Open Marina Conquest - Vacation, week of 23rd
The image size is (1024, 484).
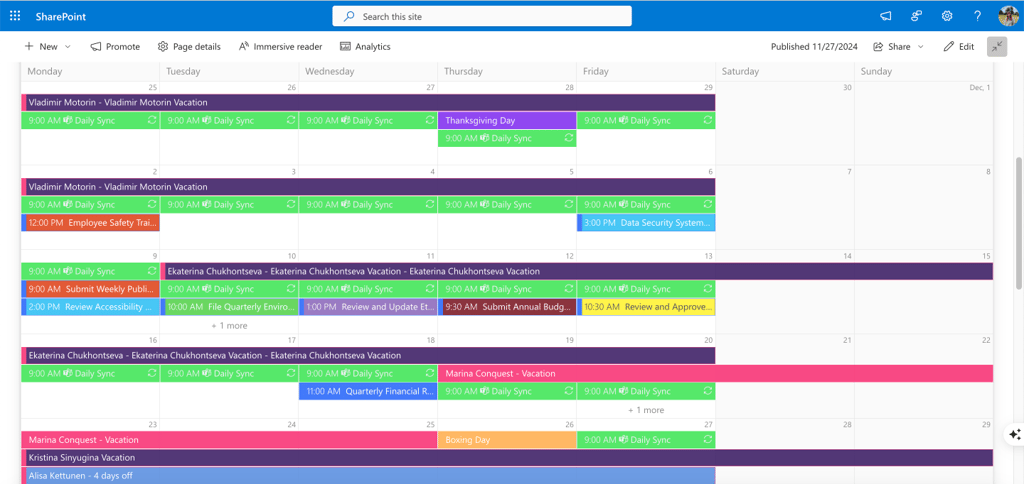click(x=229, y=440)
